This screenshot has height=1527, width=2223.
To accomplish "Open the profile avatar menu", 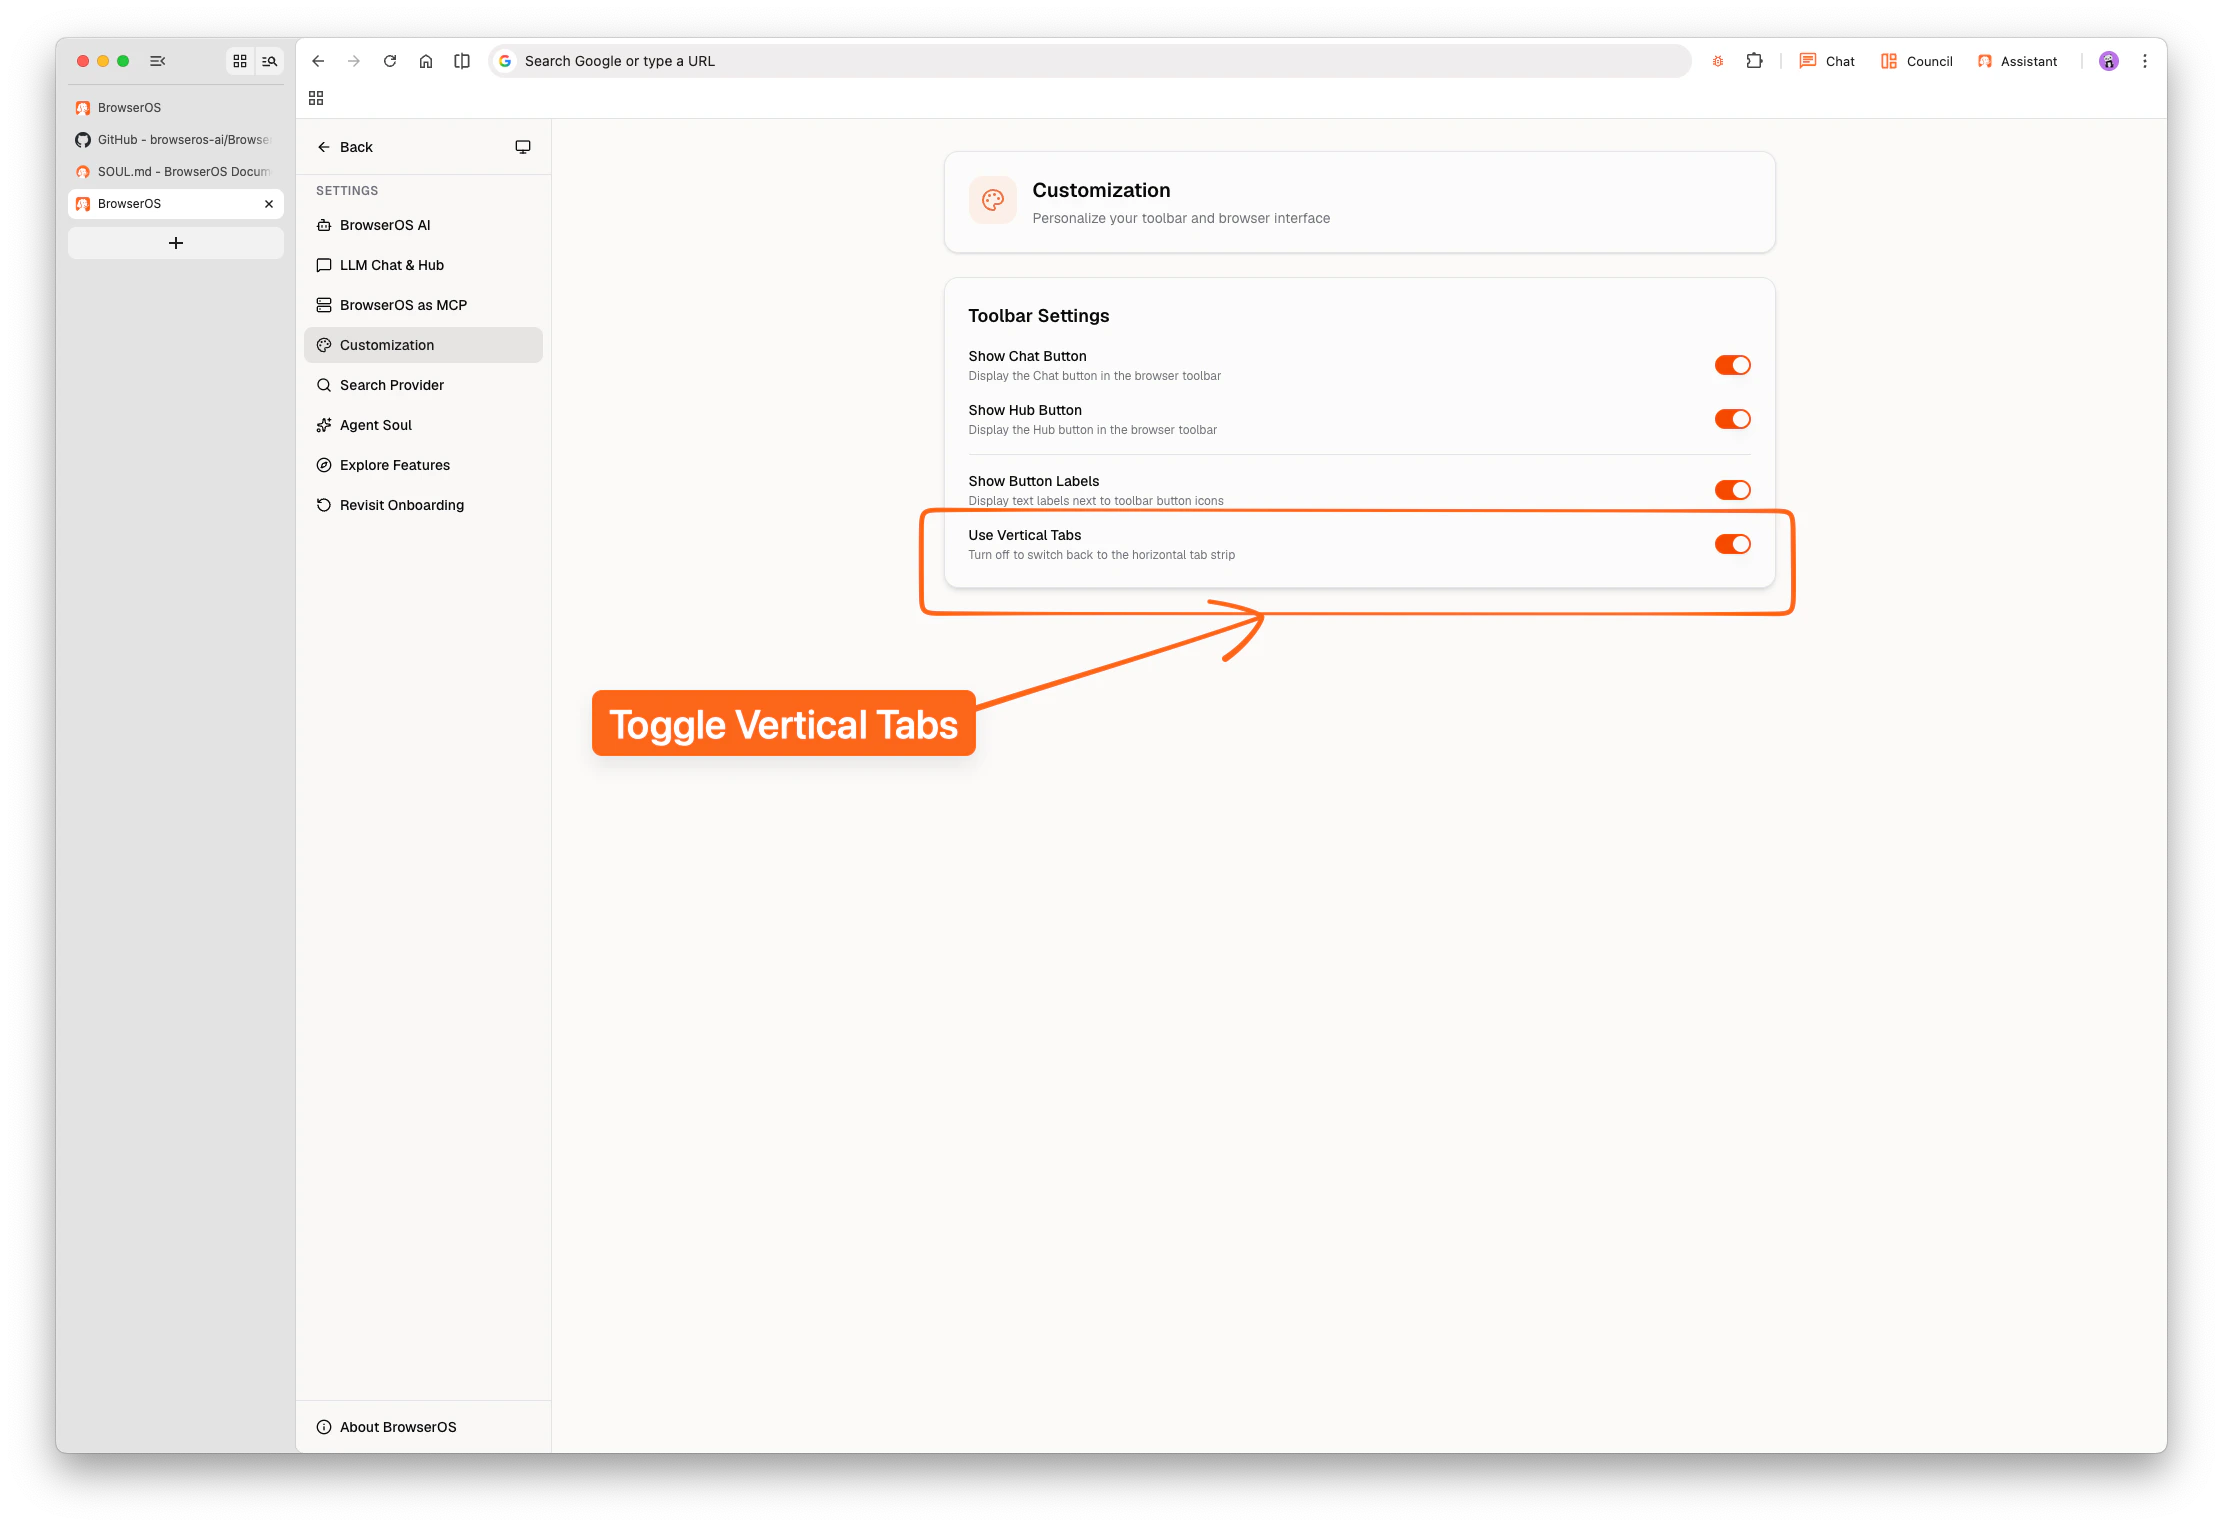I will point(2108,61).
